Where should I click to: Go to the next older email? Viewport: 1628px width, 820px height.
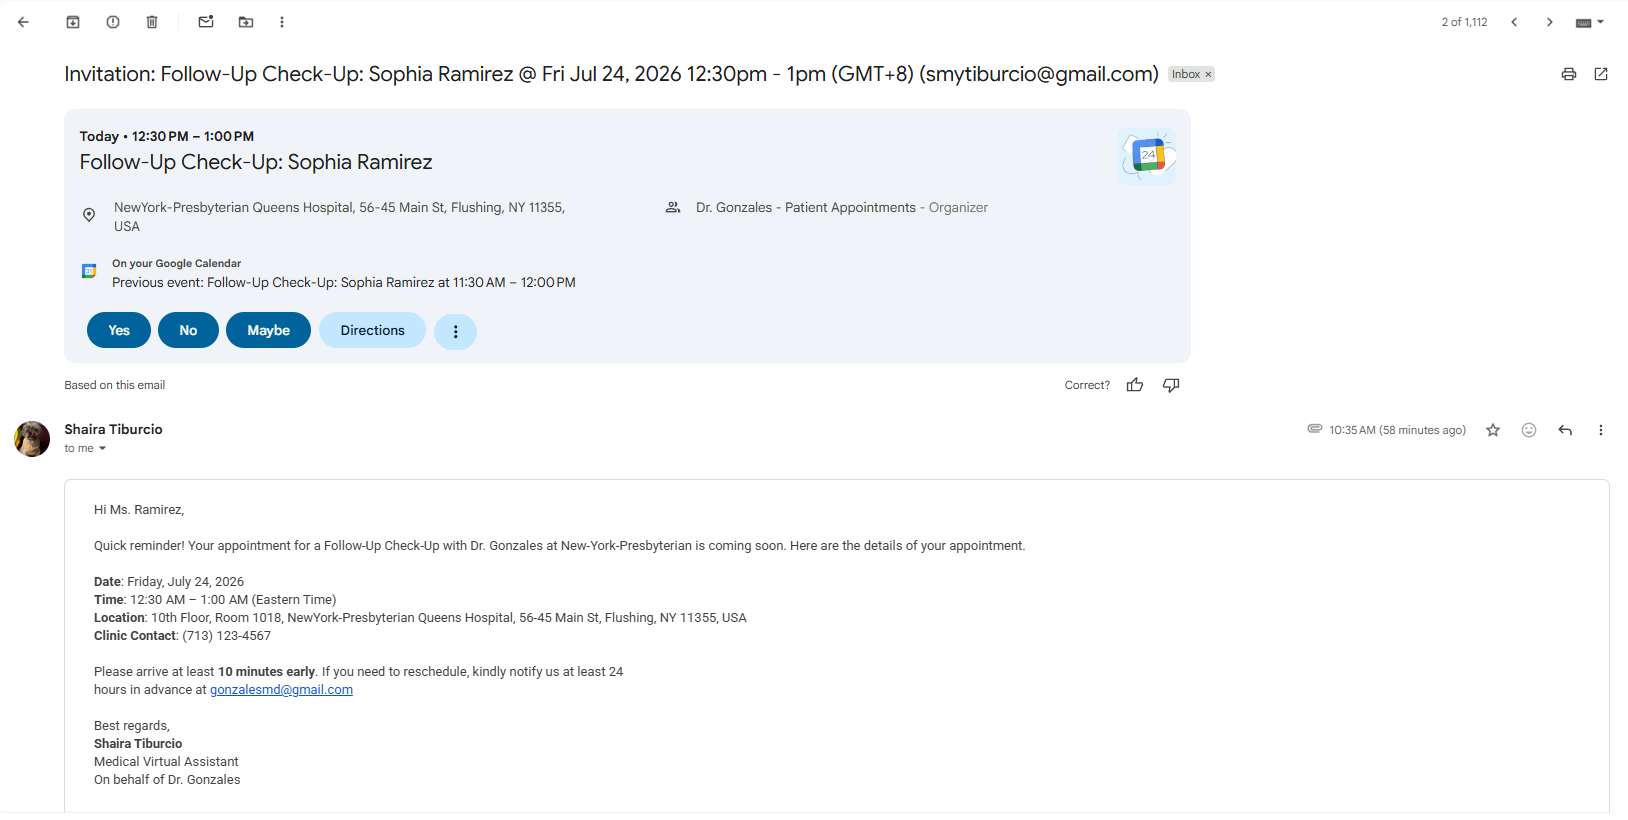(x=1550, y=22)
